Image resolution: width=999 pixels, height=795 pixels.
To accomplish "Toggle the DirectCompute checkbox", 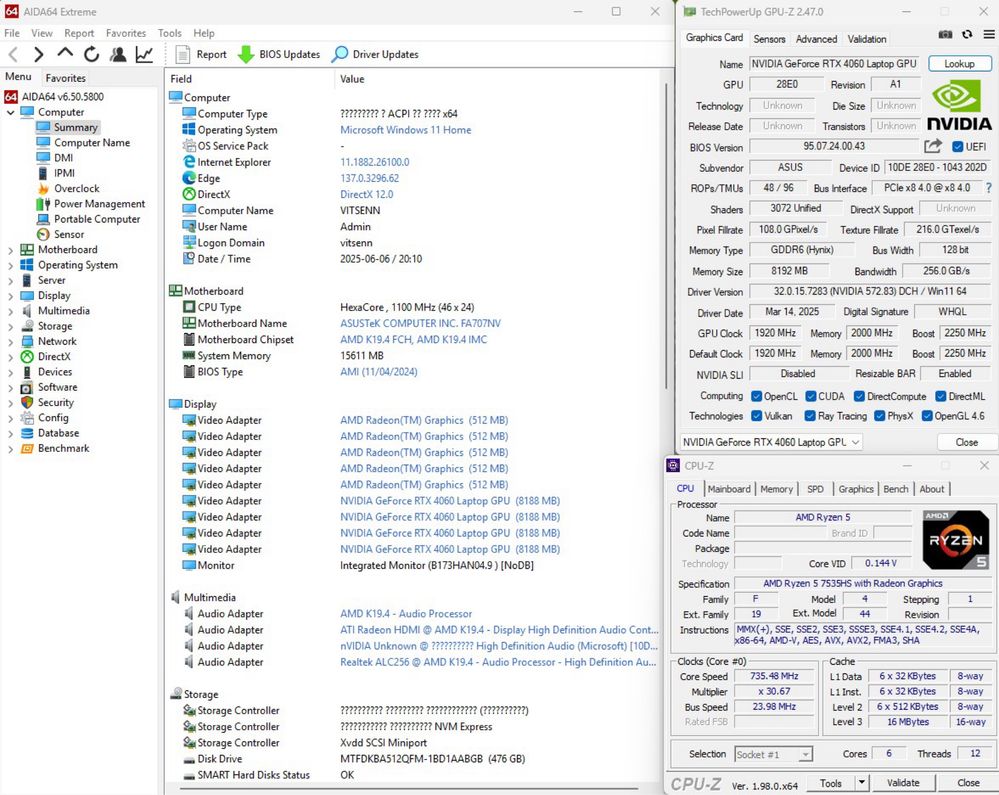I will pyautogui.click(x=859, y=396).
